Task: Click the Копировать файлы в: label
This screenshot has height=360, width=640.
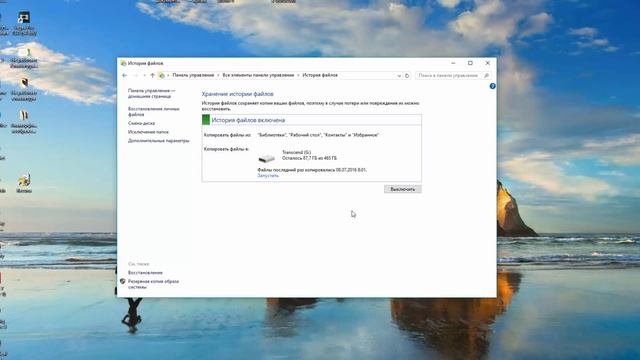Action: 226,149
